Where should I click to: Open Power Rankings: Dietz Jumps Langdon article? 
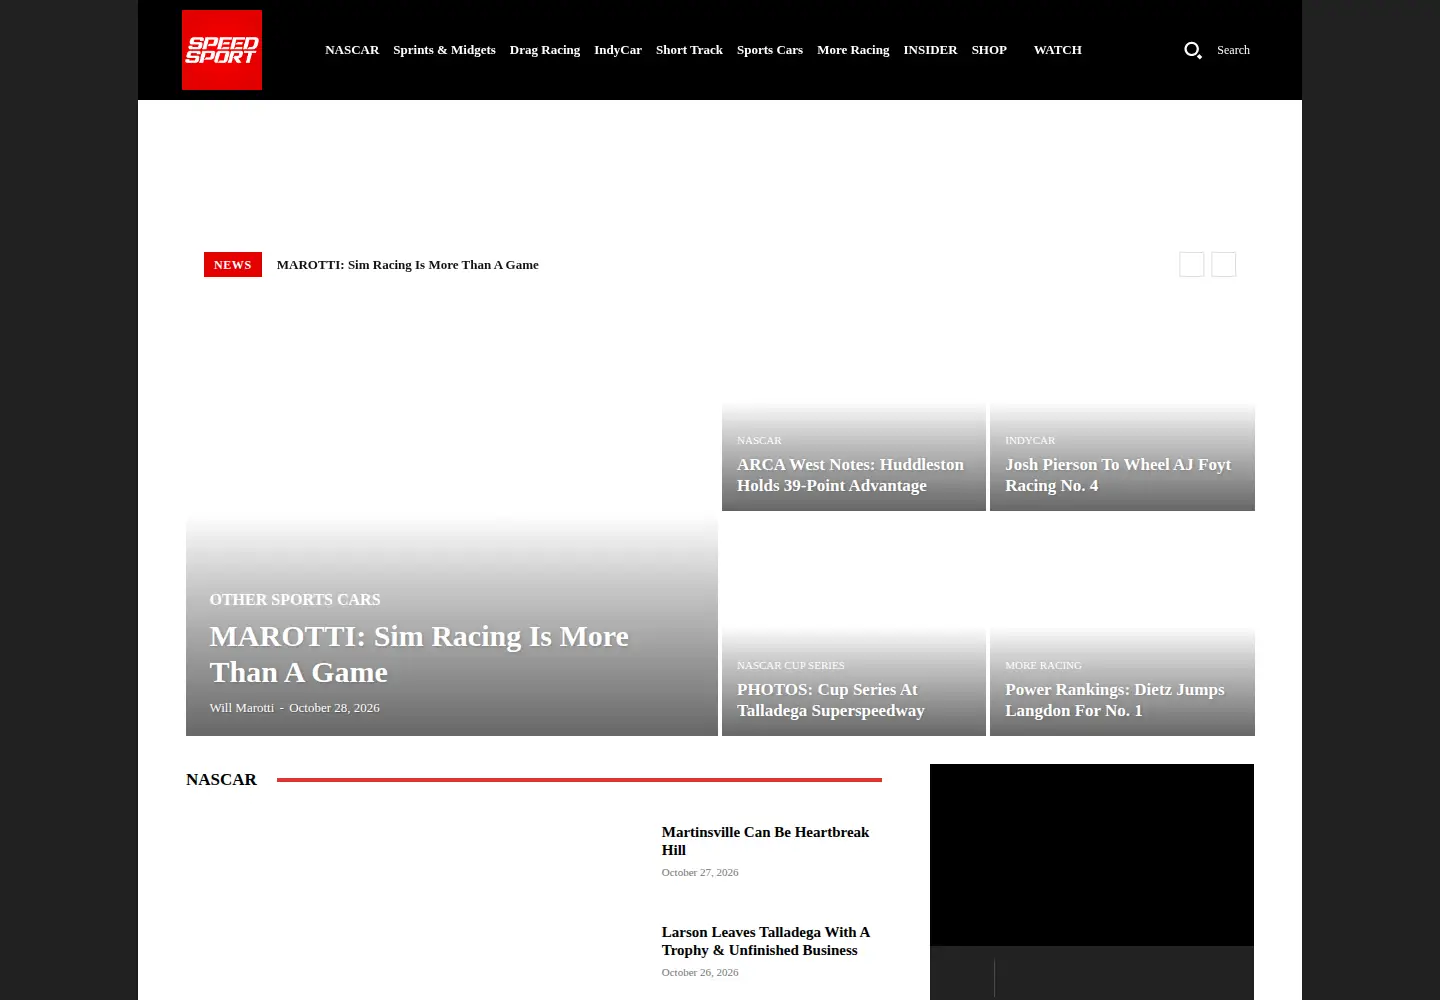click(1115, 700)
